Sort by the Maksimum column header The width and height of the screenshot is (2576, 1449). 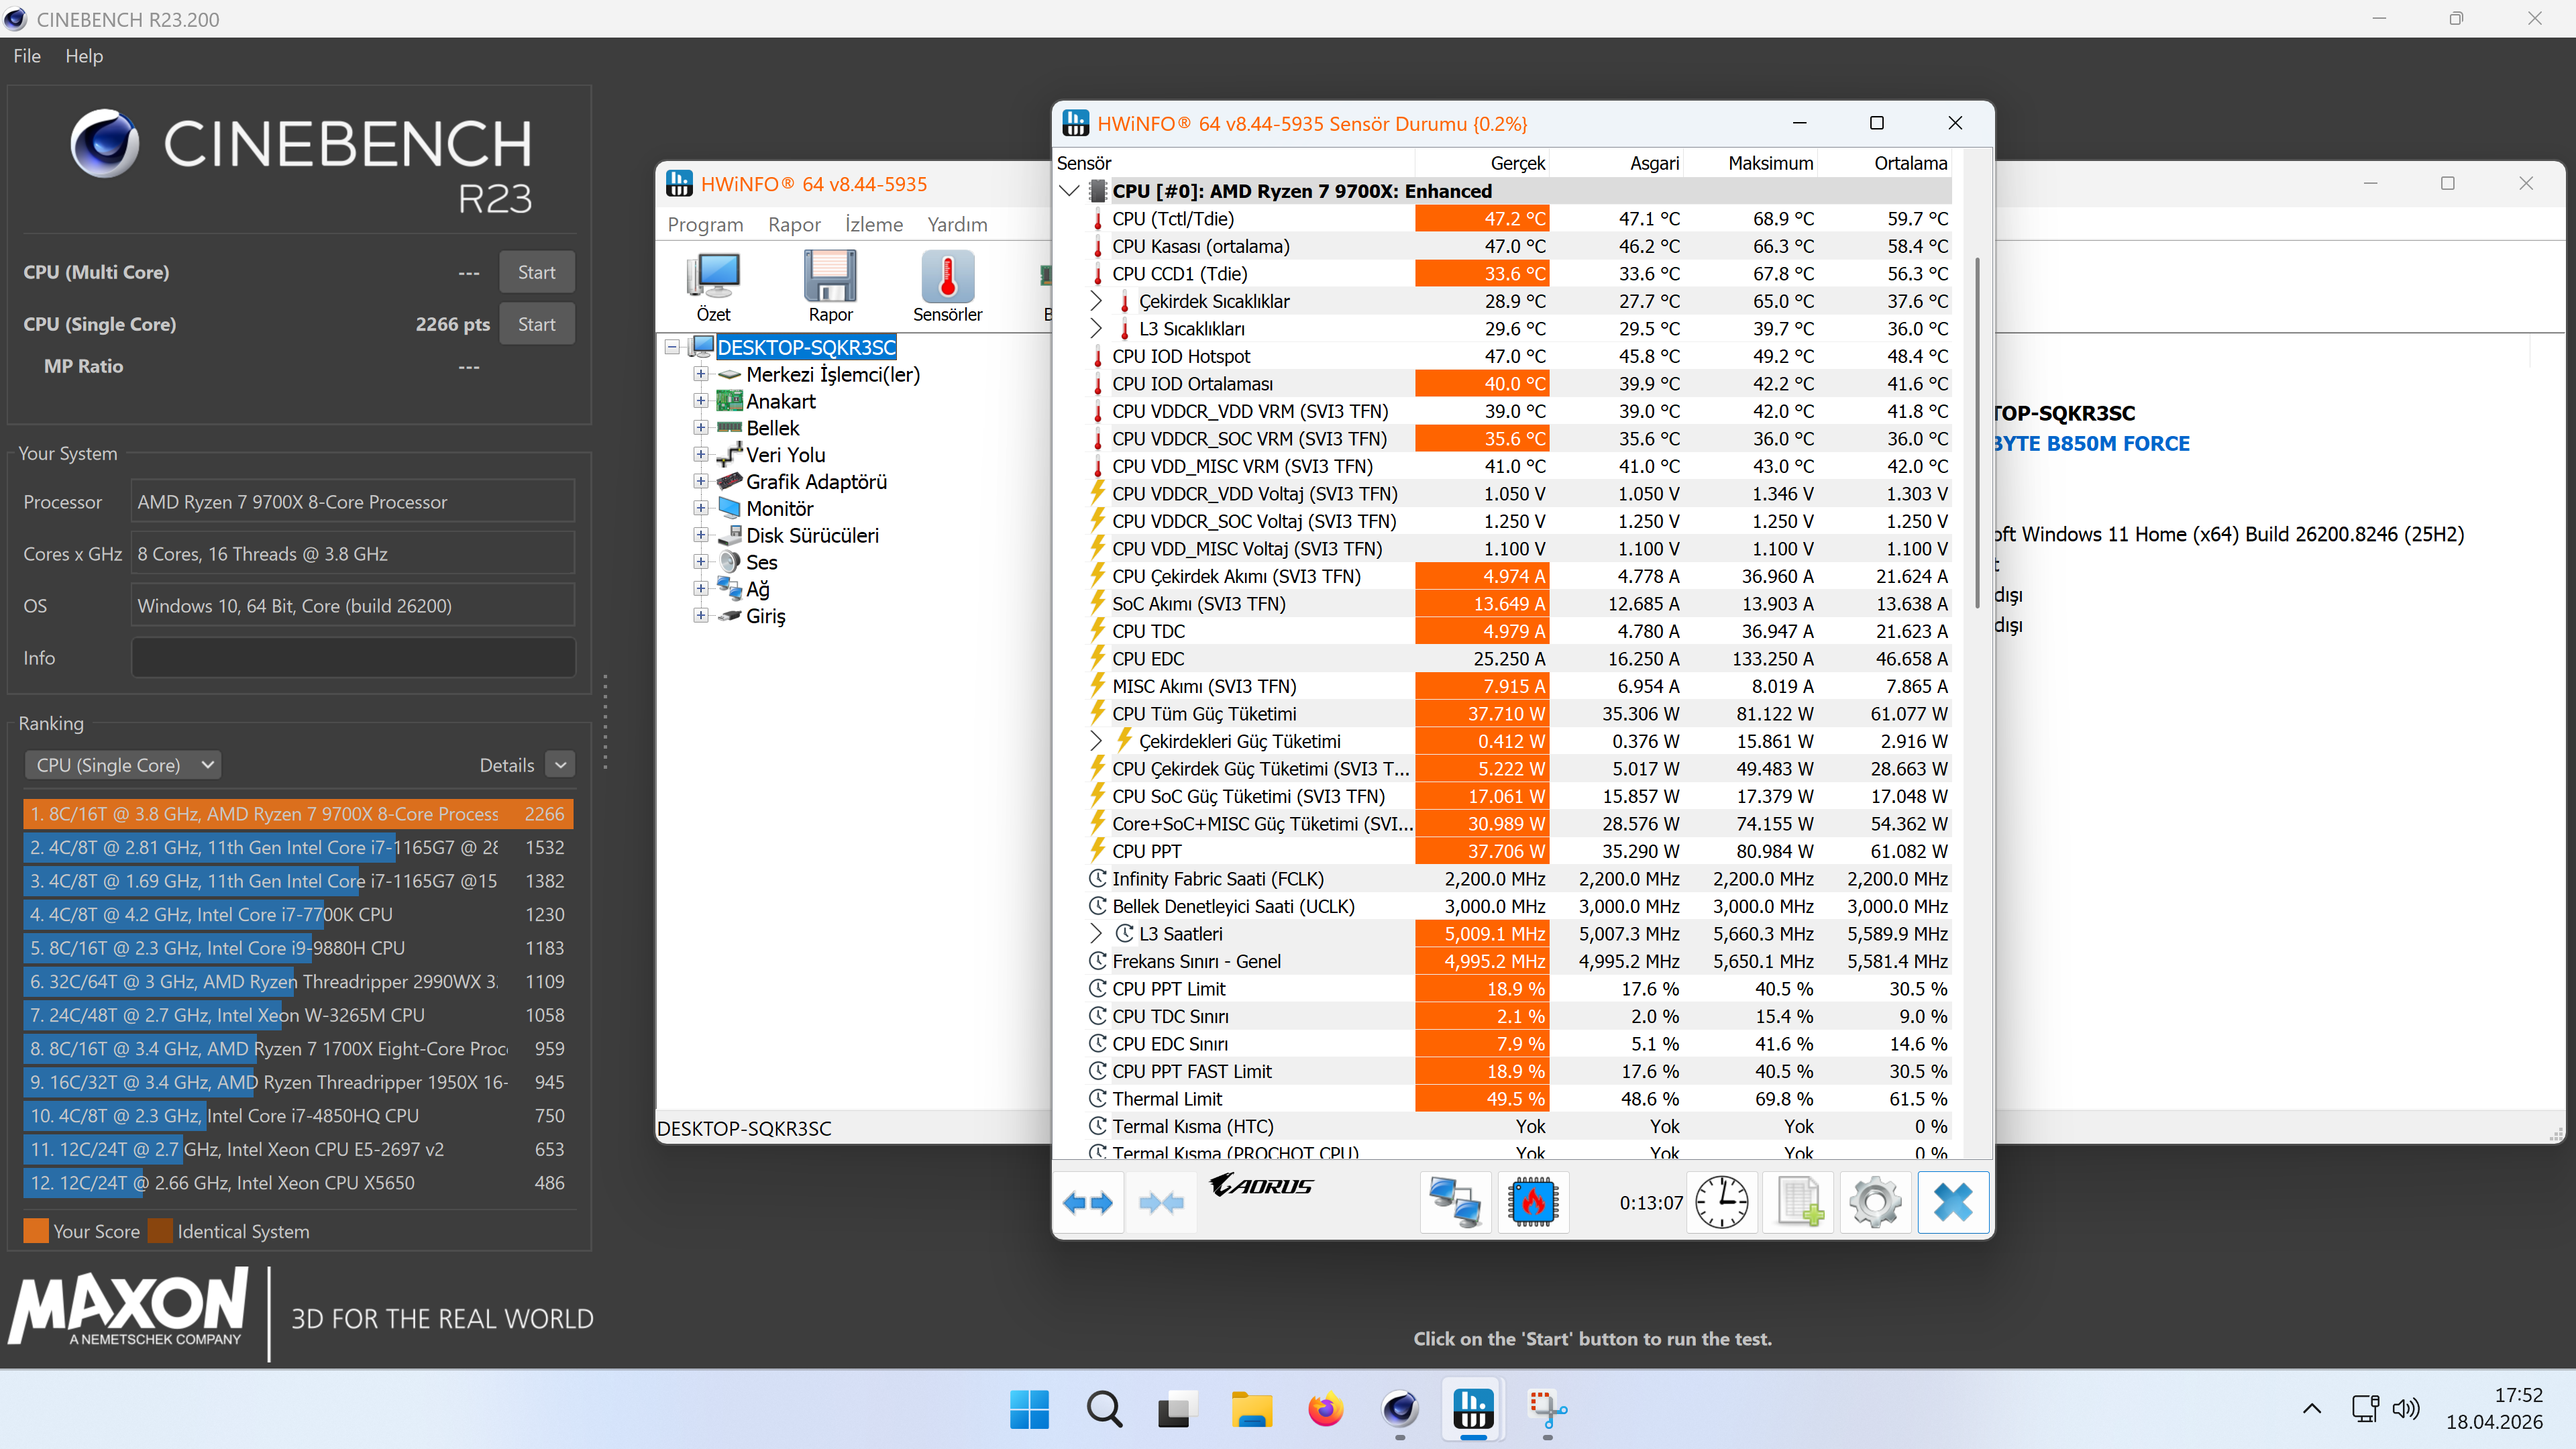pos(1770,163)
